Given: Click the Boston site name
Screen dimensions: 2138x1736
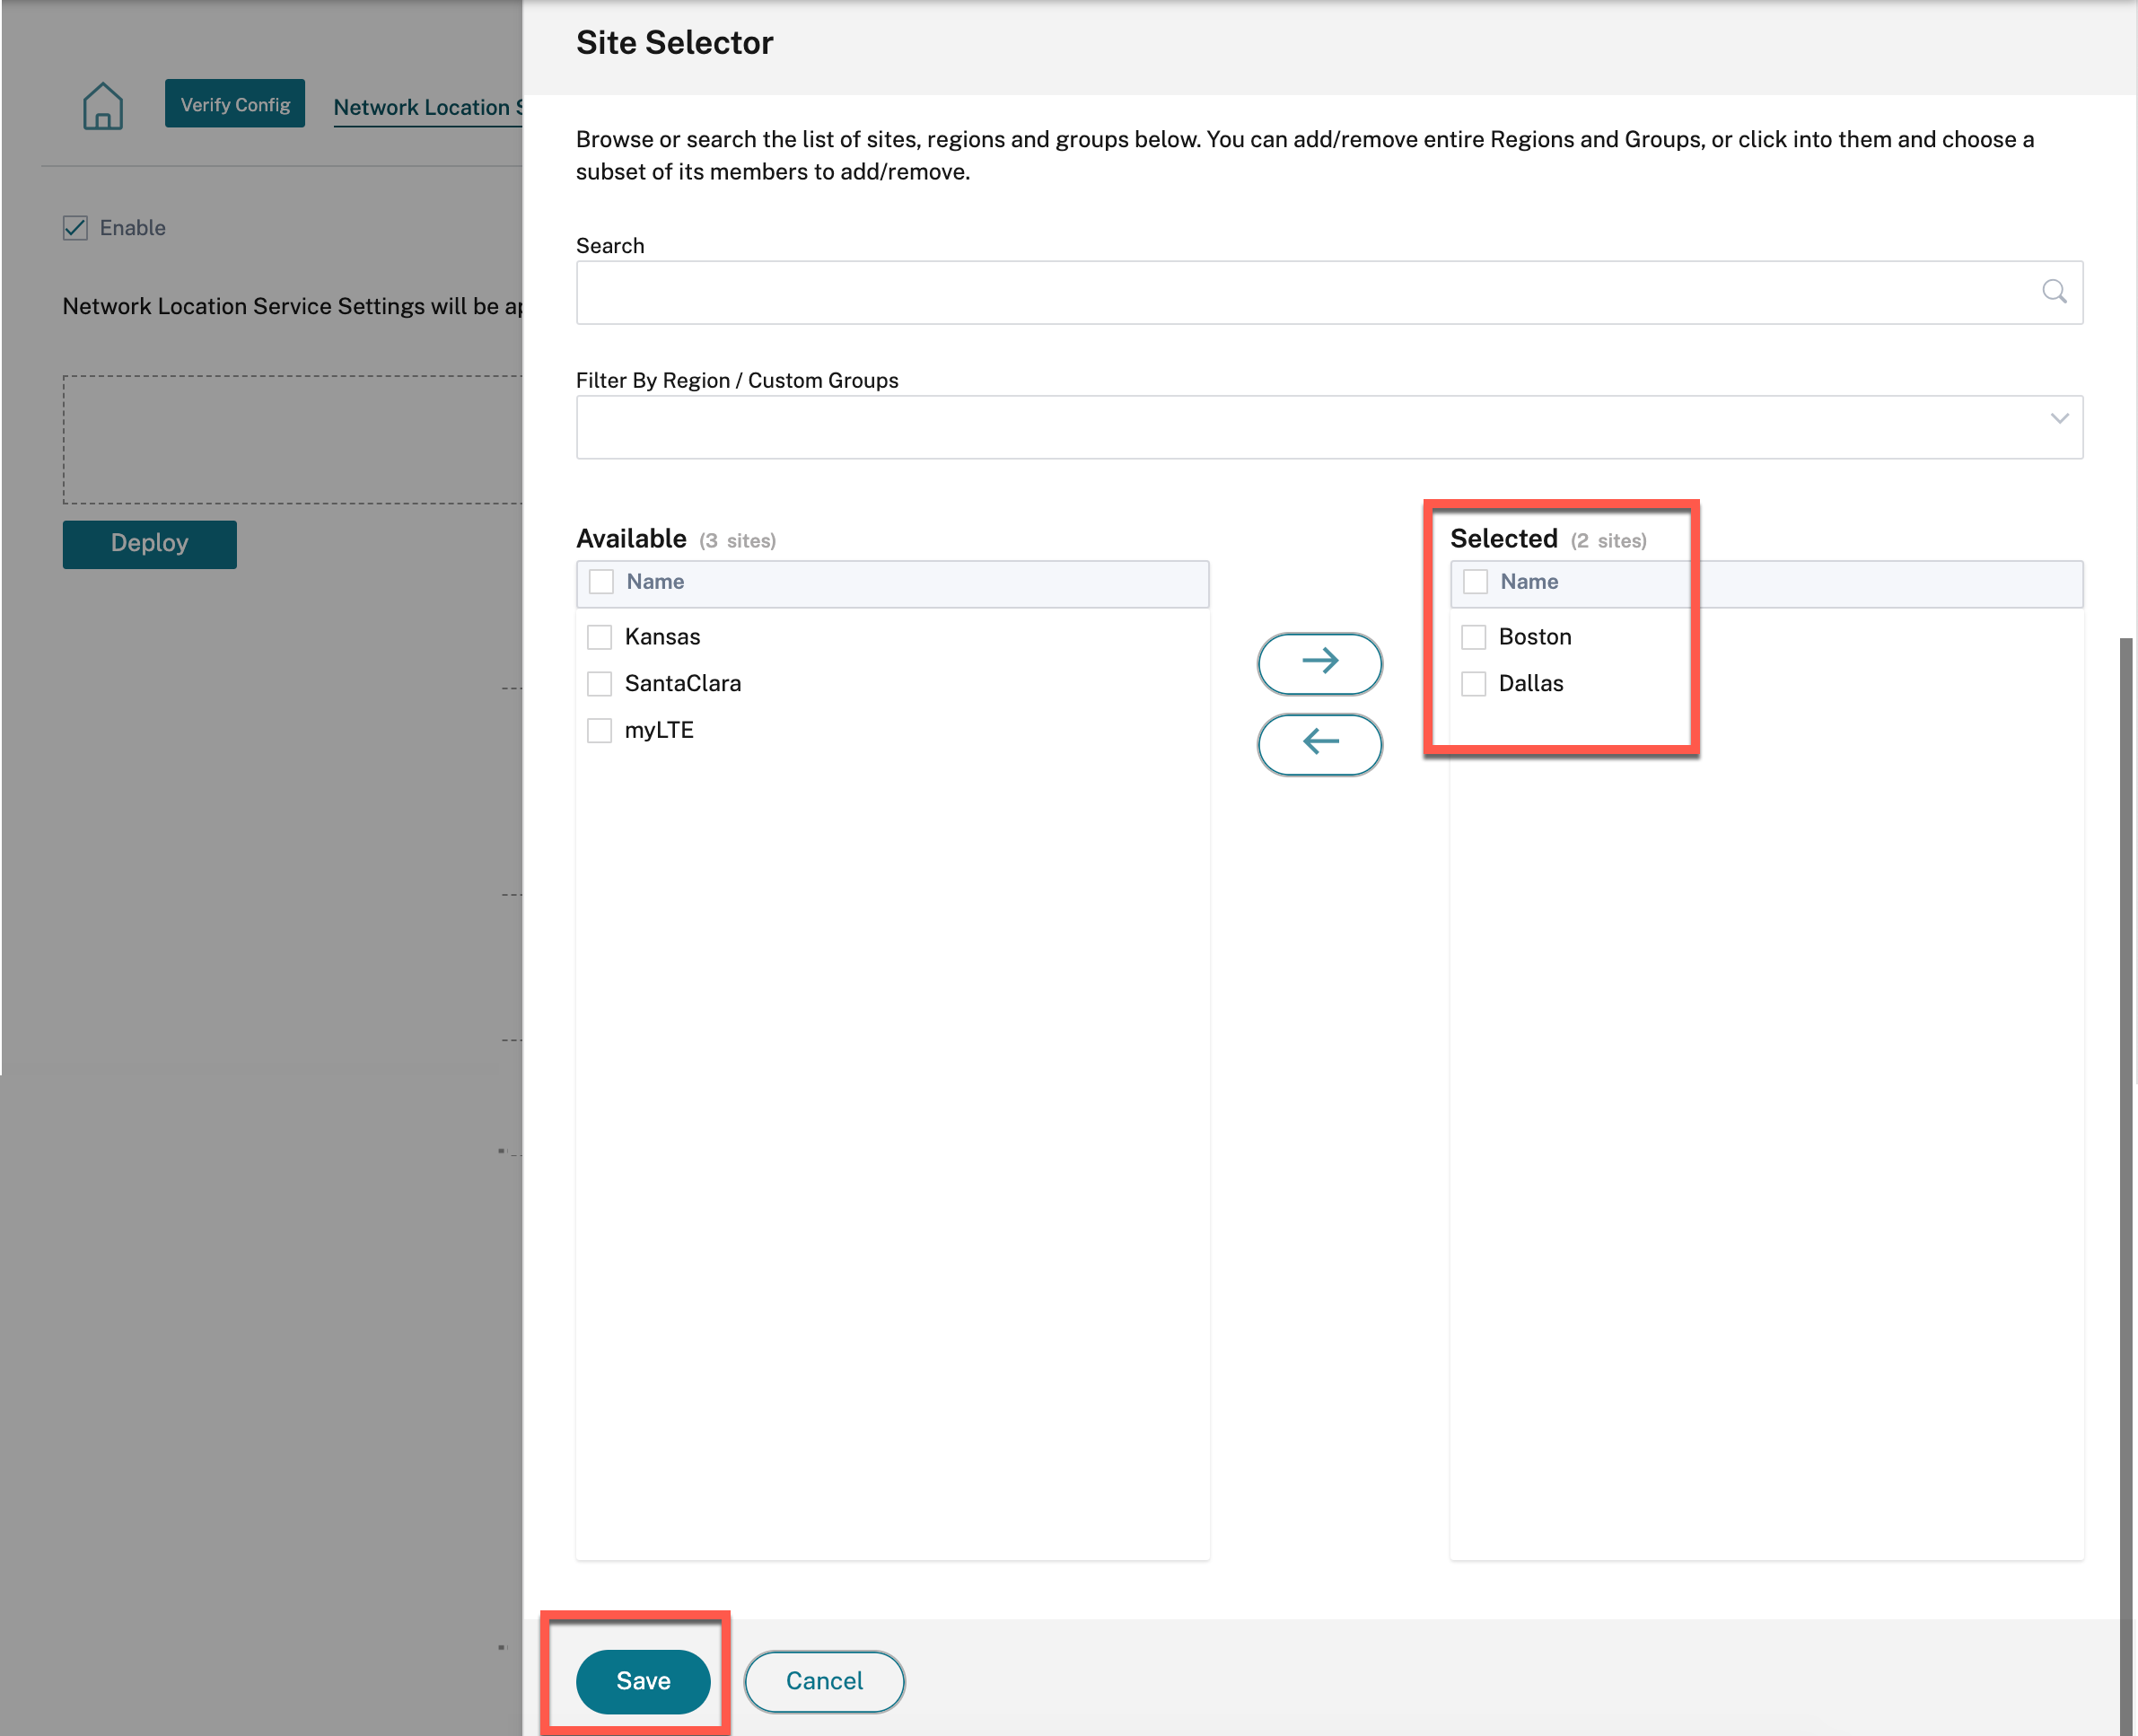Looking at the screenshot, I should (1535, 637).
